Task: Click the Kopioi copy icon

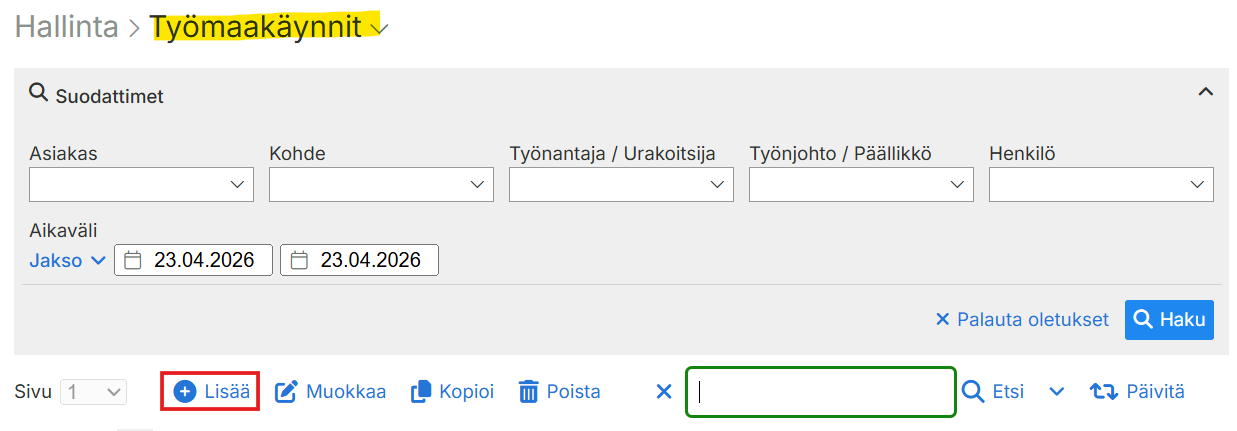Action: 421,392
